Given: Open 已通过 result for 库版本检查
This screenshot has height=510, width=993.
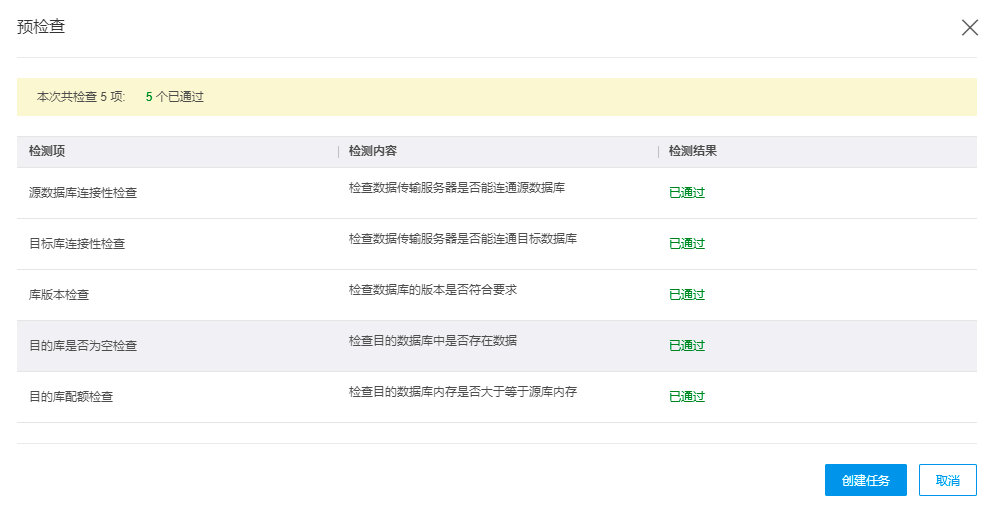Looking at the screenshot, I should [687, 295].
